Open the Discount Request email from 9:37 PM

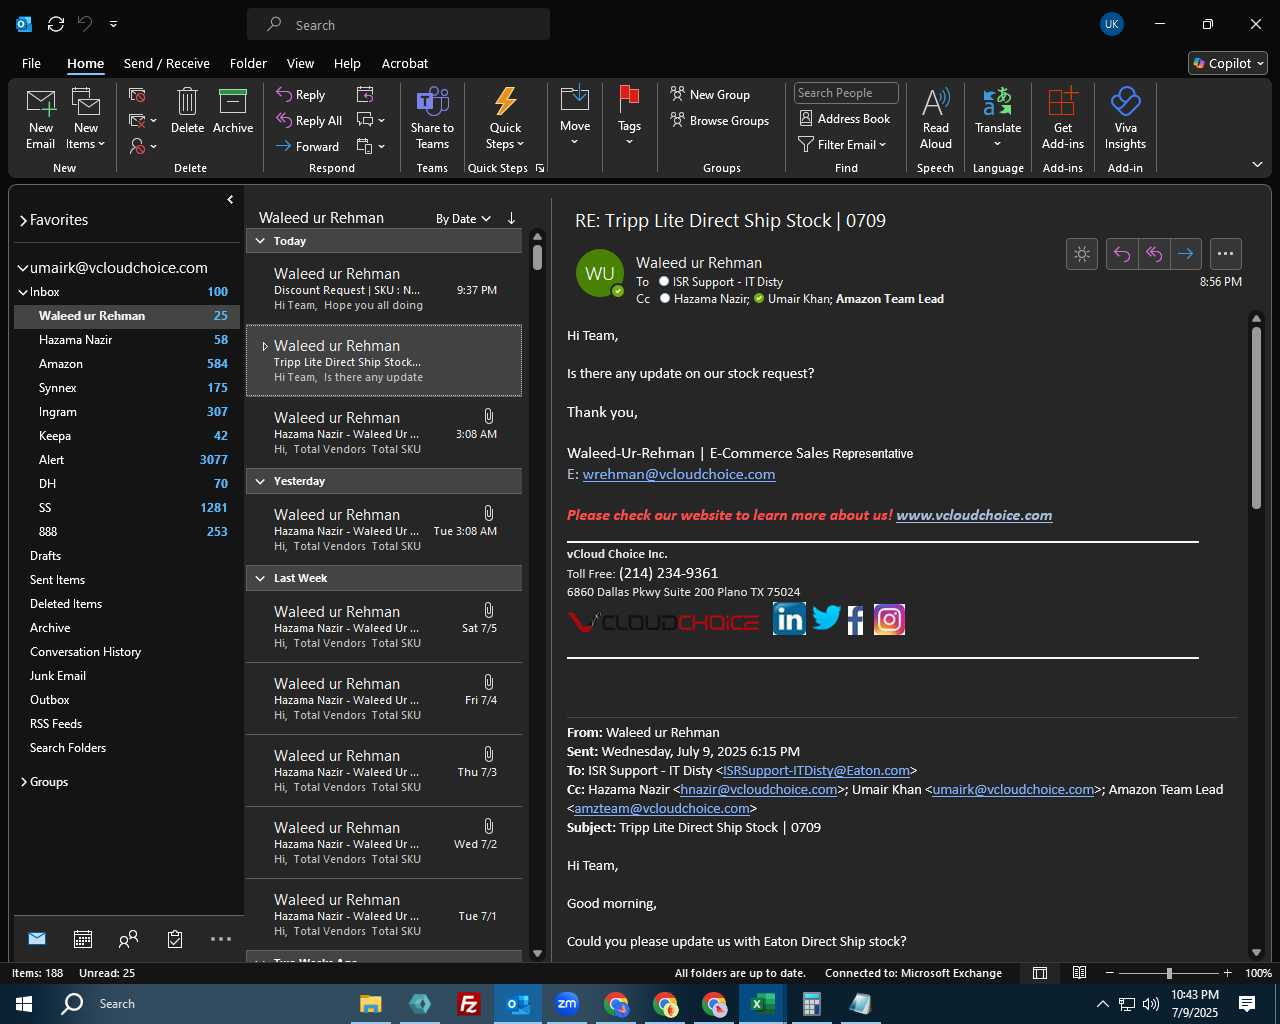384,288
